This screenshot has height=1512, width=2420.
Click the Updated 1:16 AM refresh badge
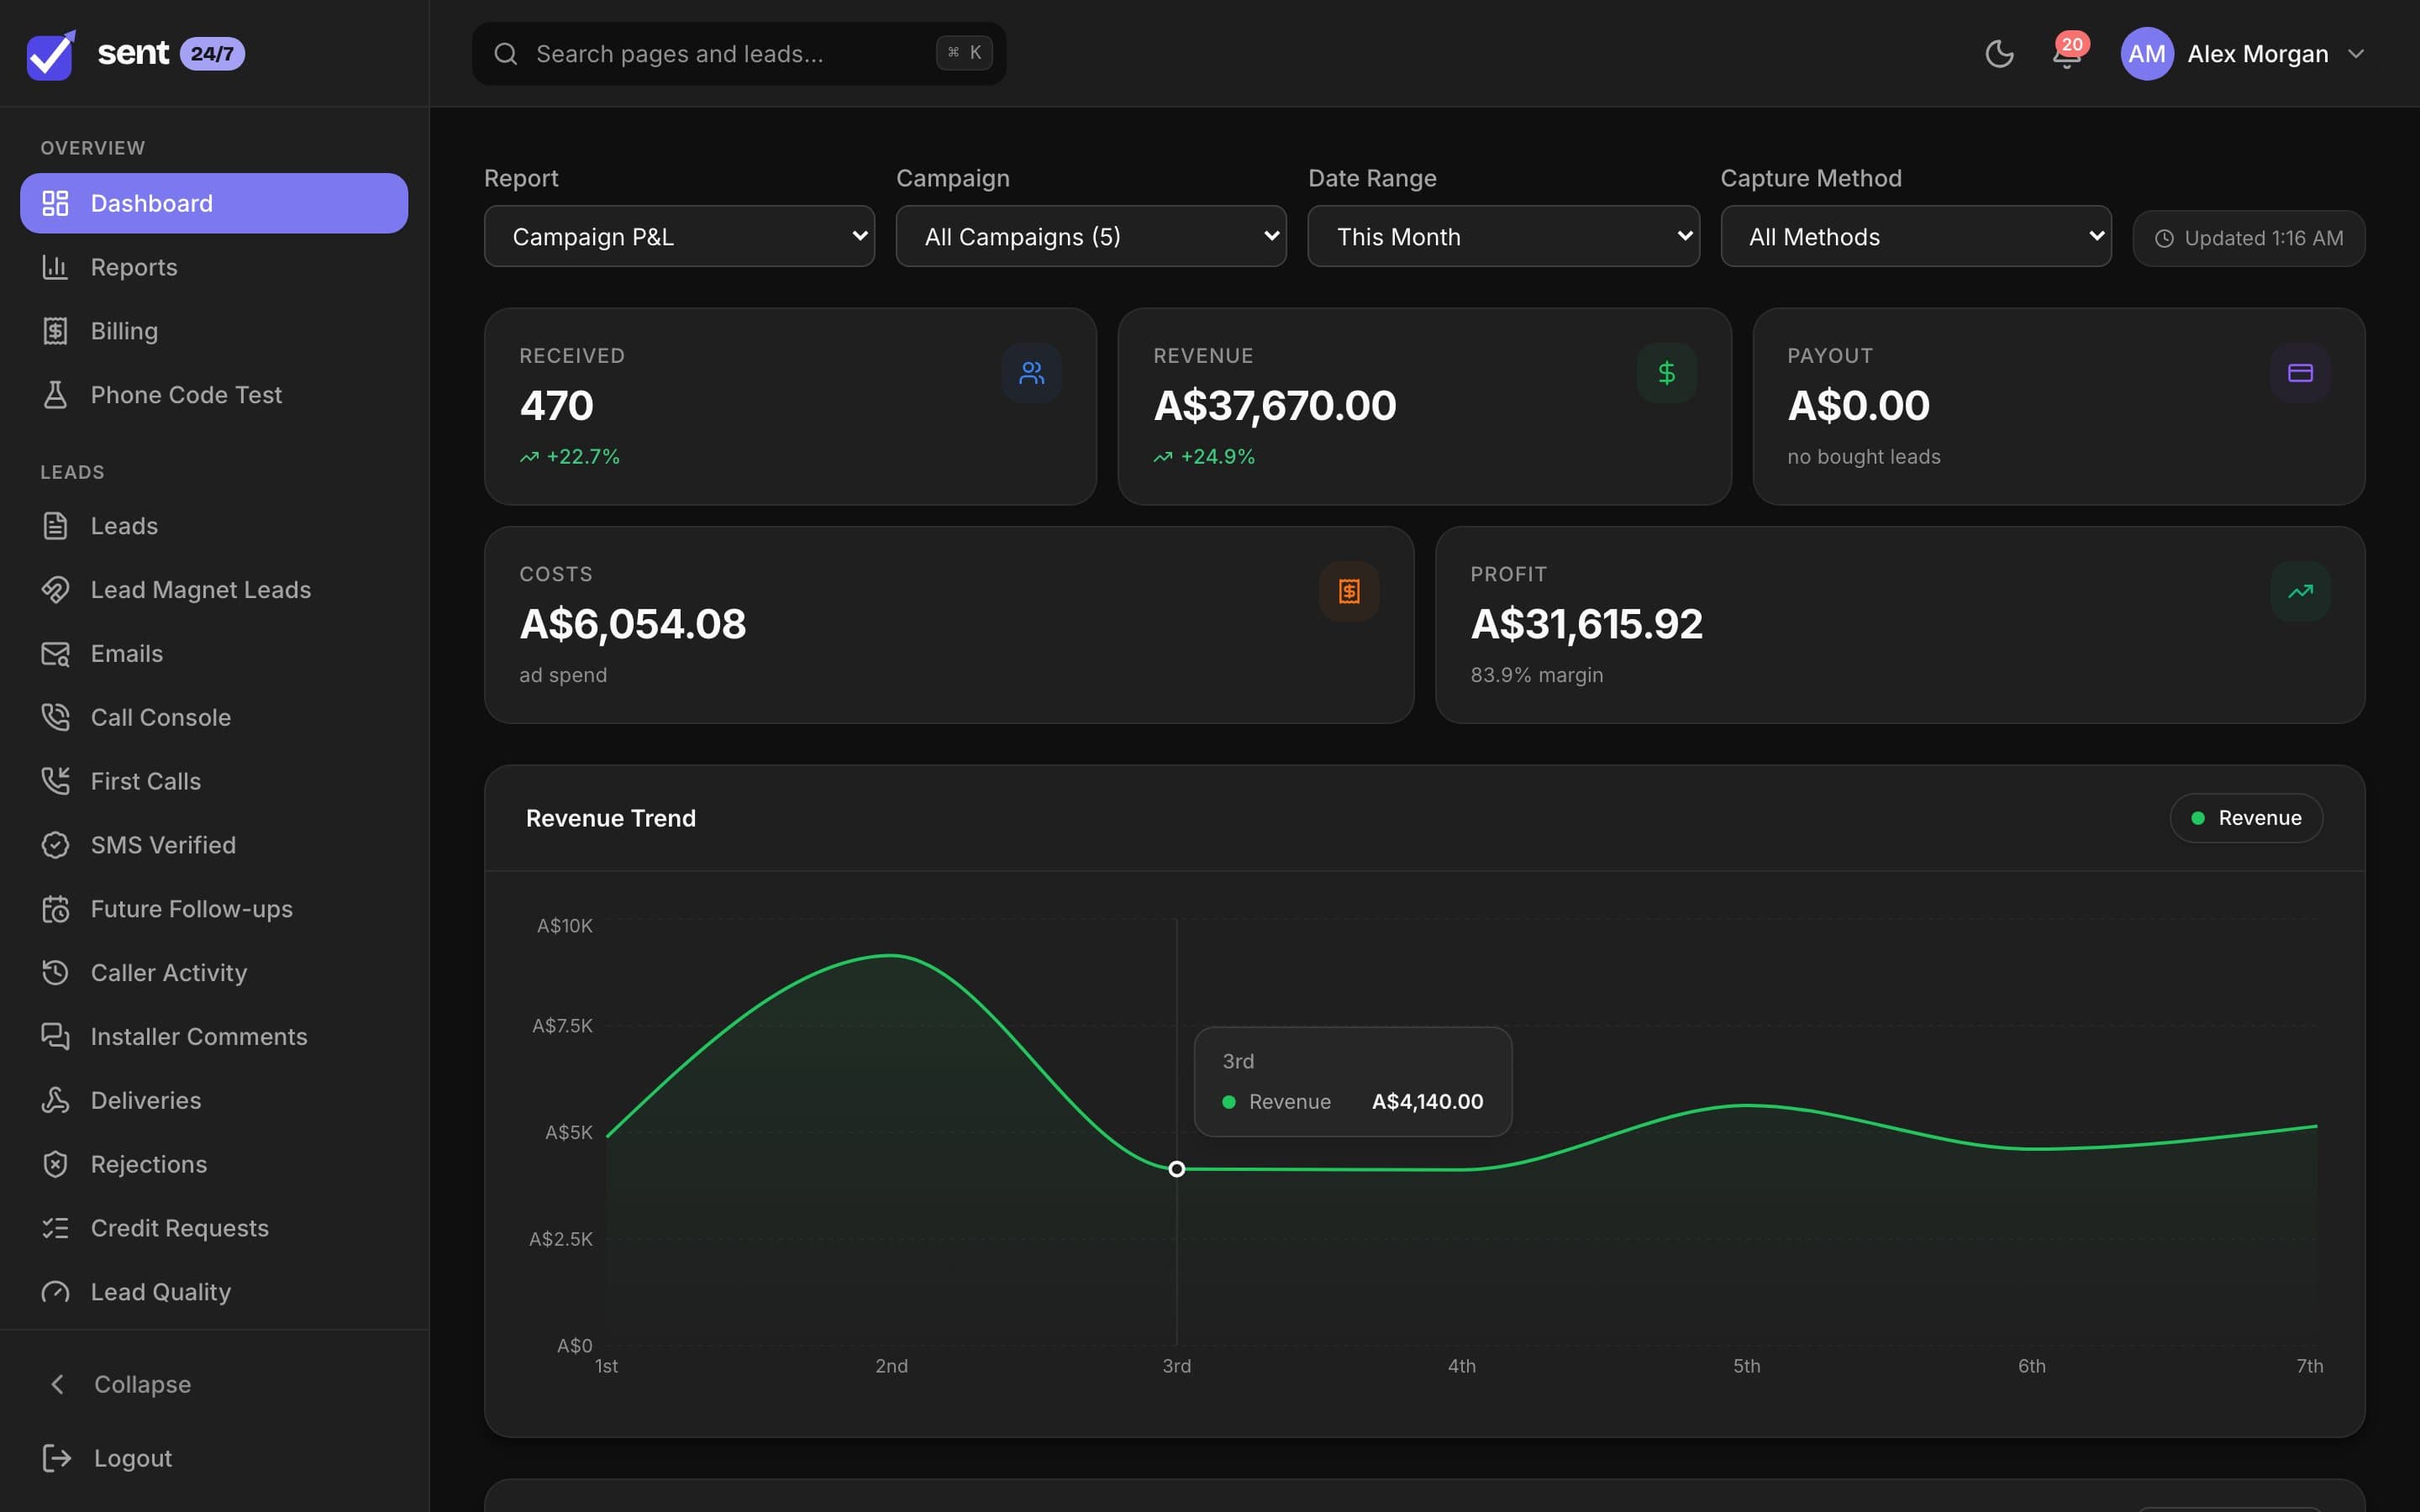[2248, 238]
